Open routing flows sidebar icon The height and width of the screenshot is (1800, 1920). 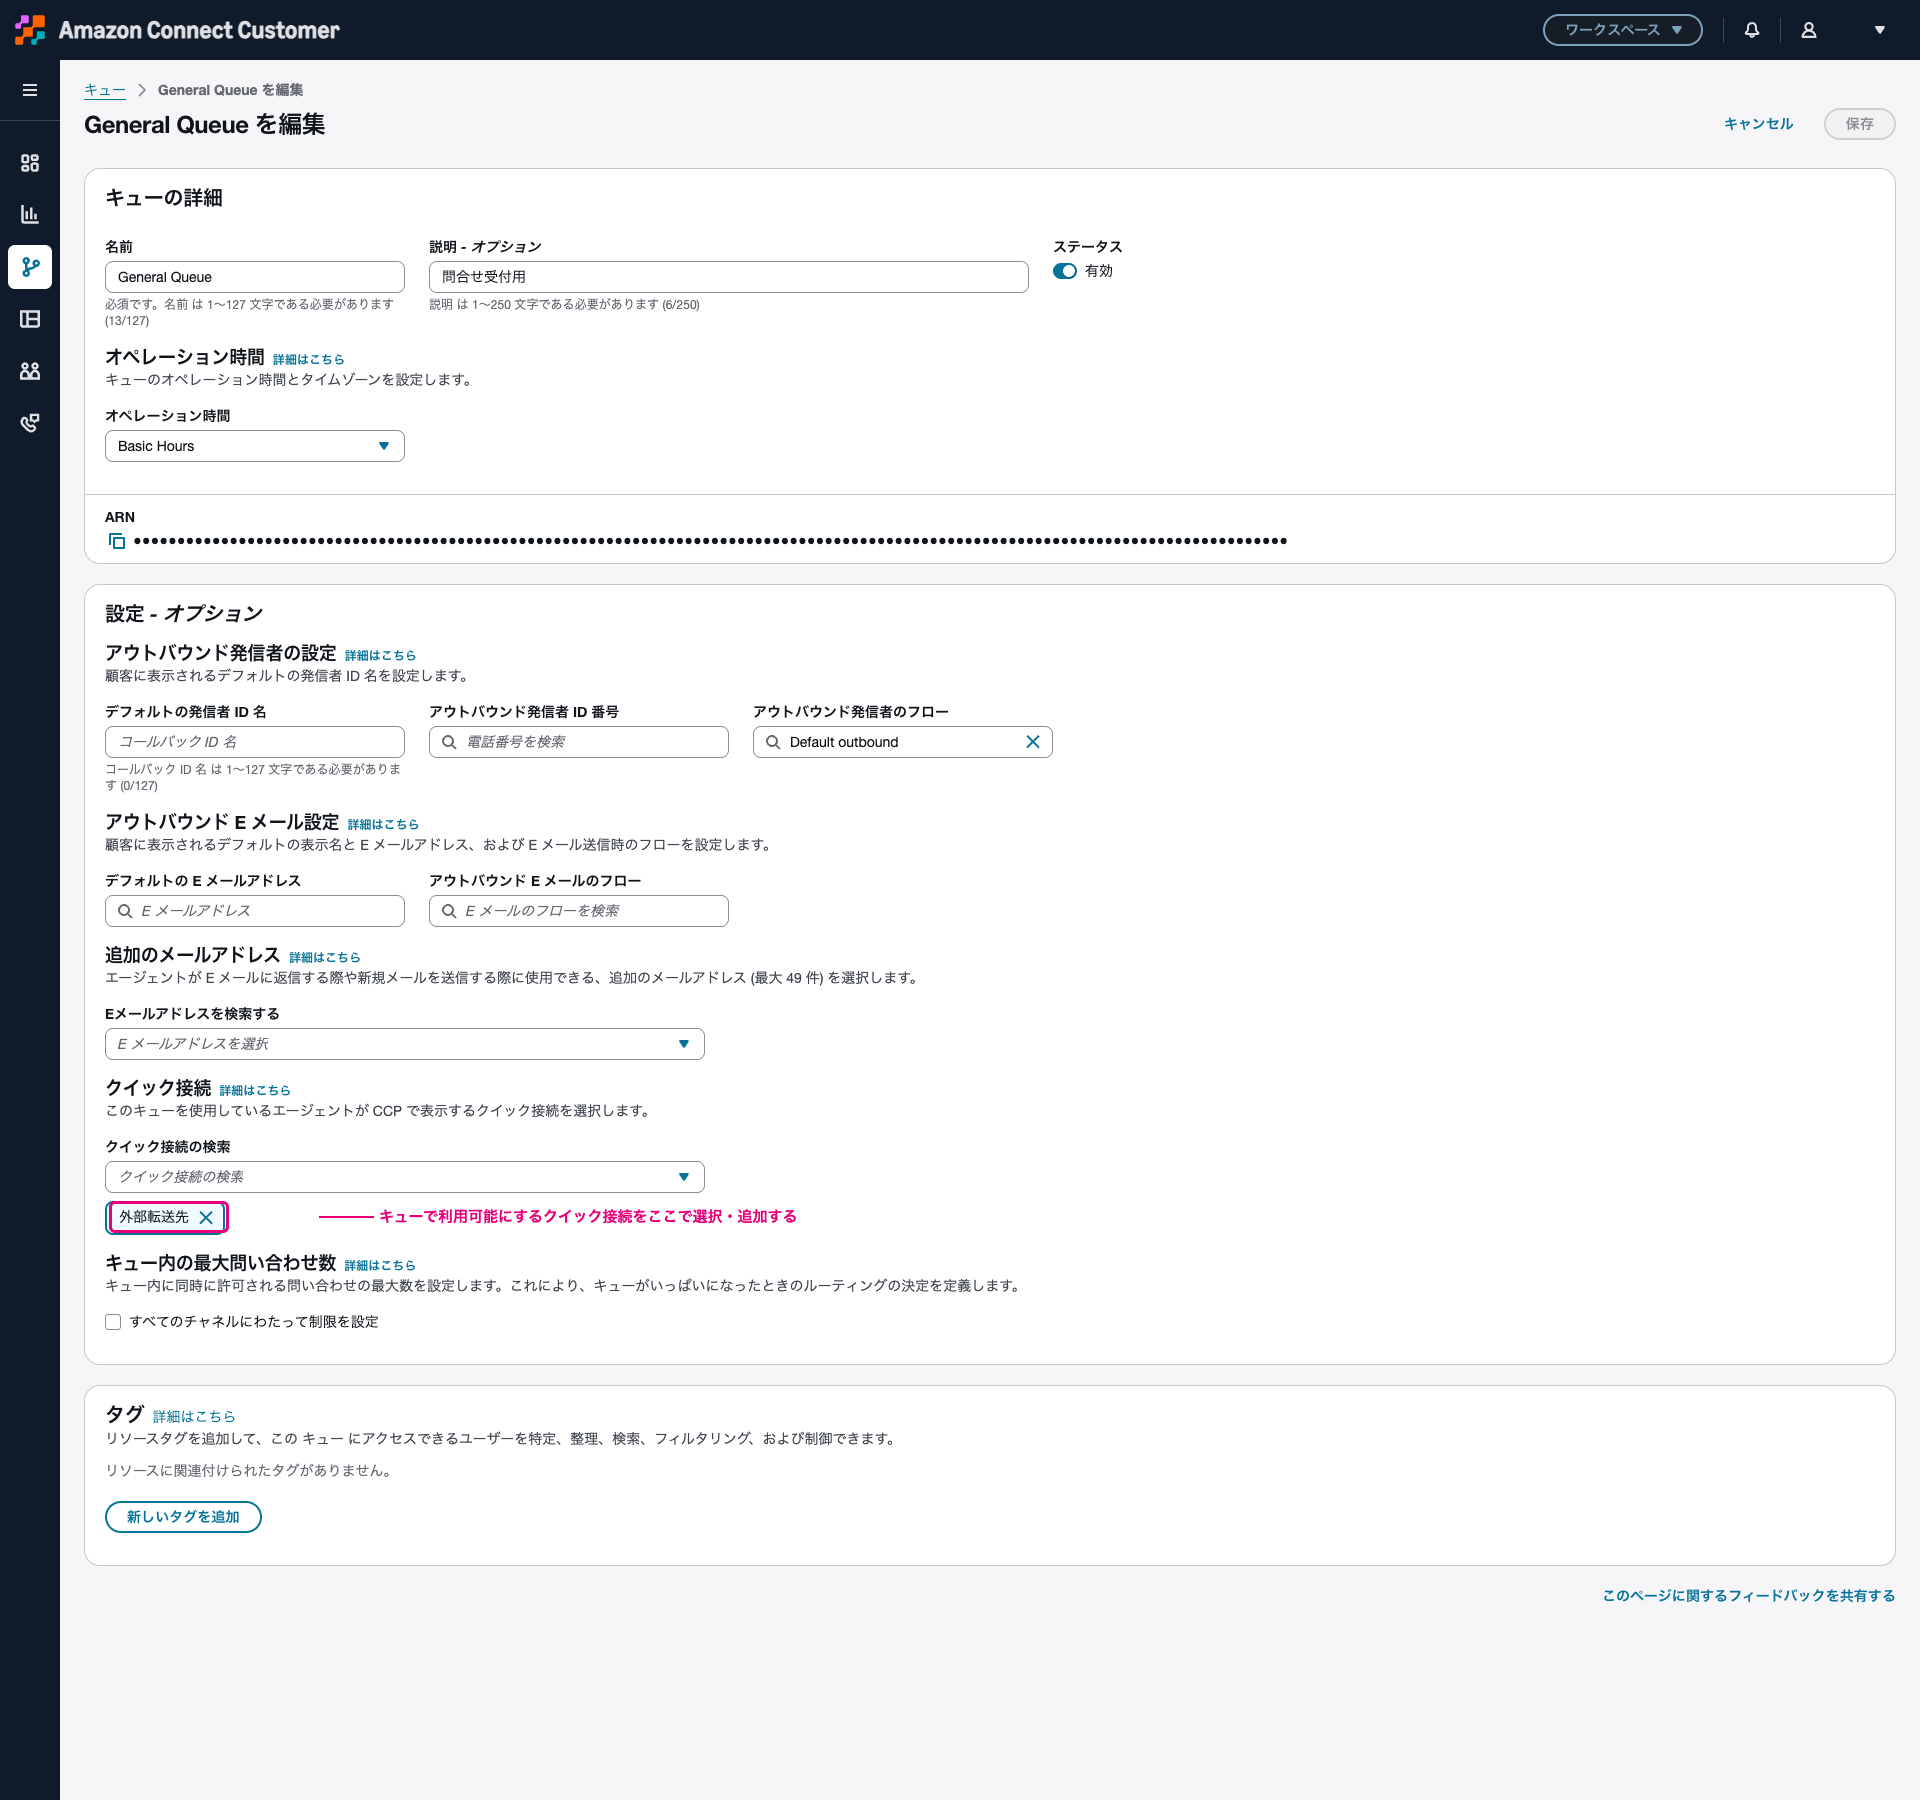click(30, 267)
